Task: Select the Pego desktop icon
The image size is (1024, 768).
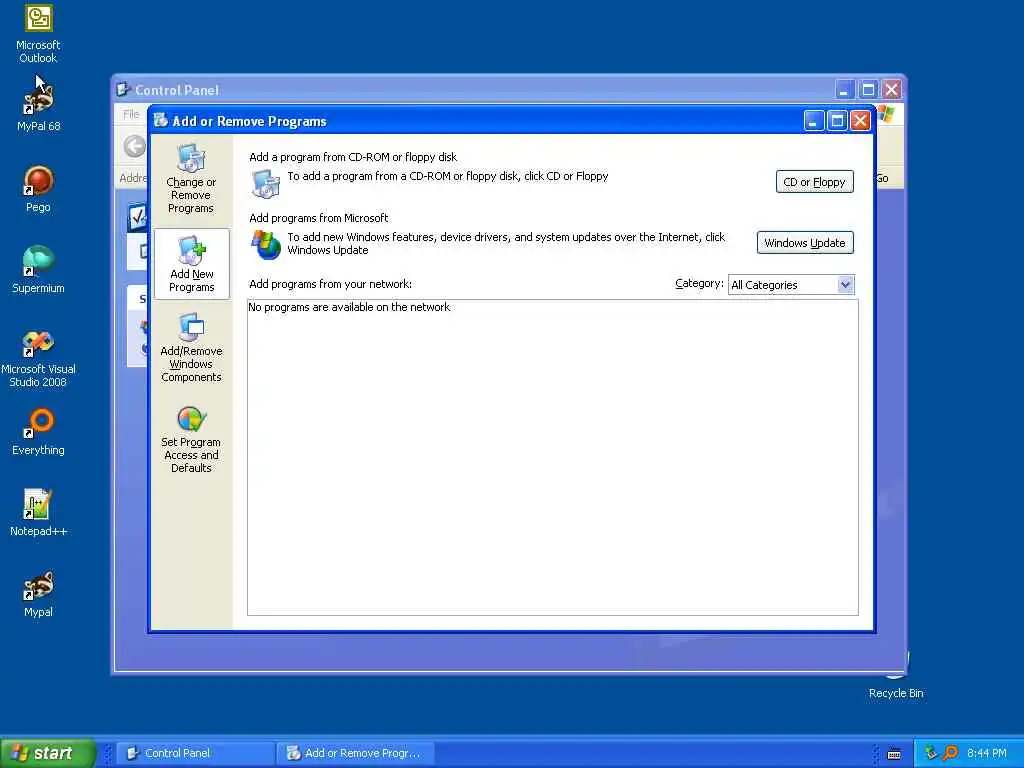Action: pos(38,189)
